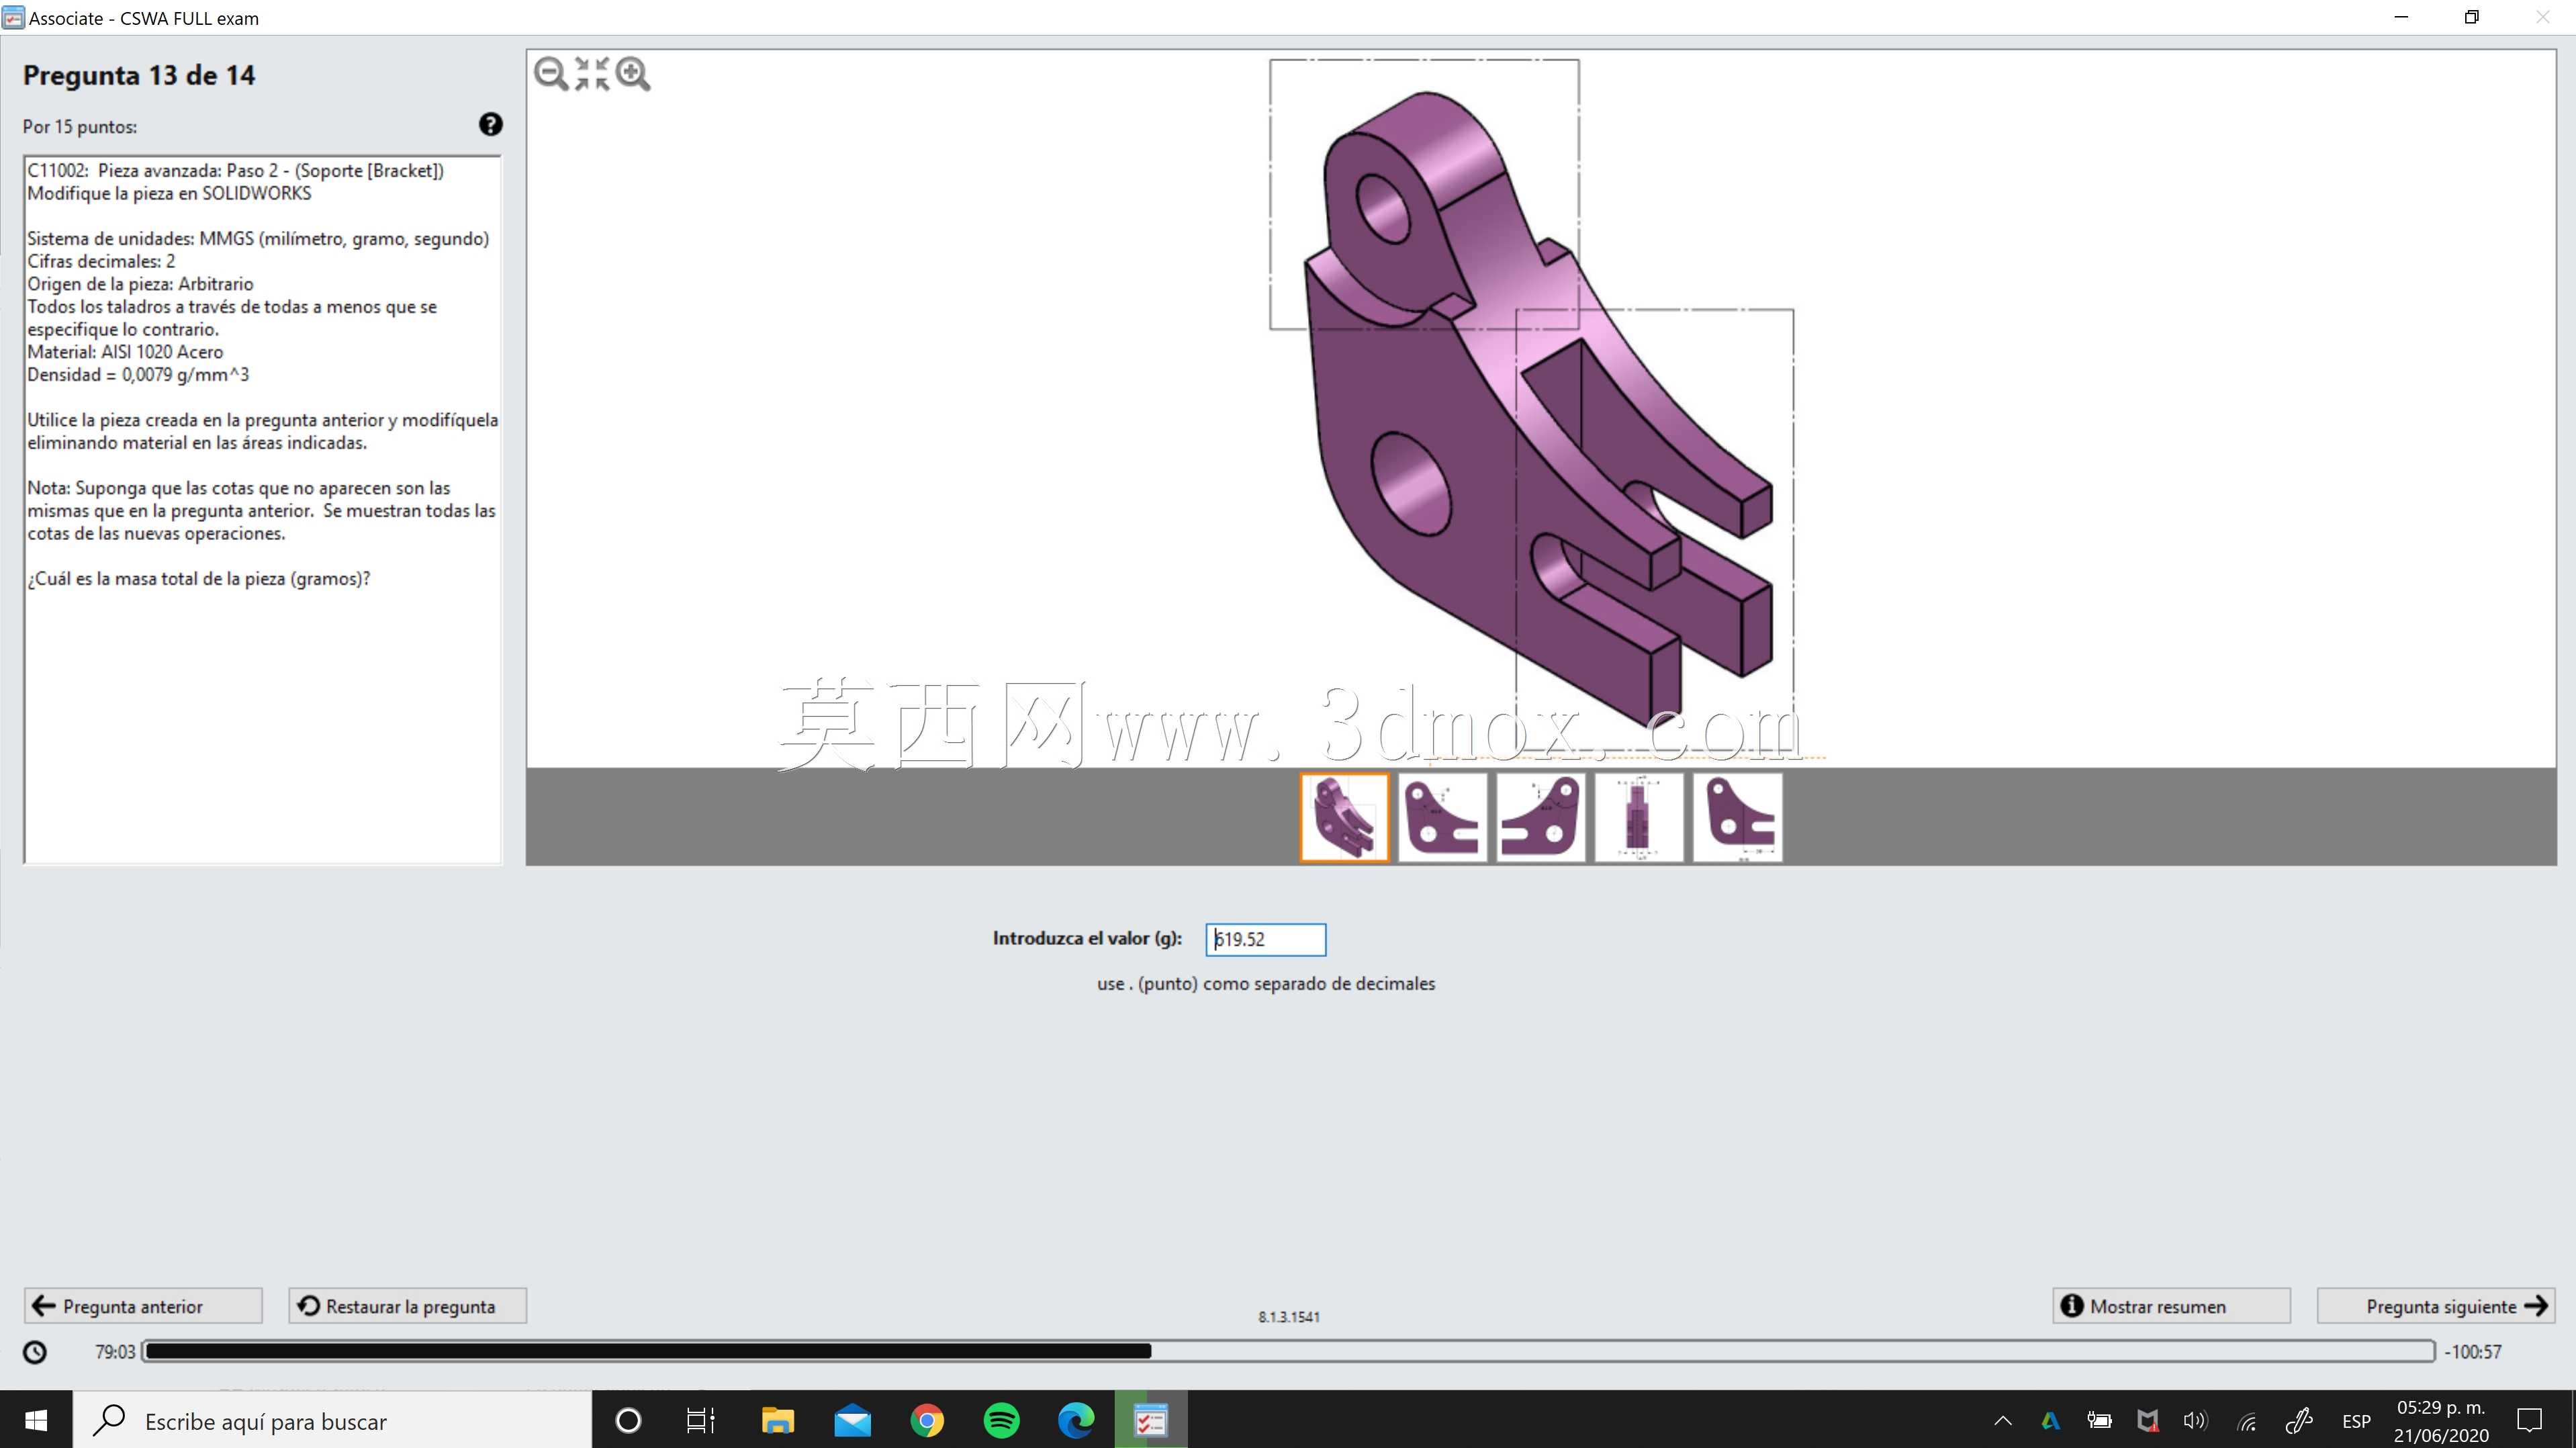The height and width of the screenshot is (1448, 2576).
Task: Open the Mail app on taskbar
Action: pos(852,1420)
